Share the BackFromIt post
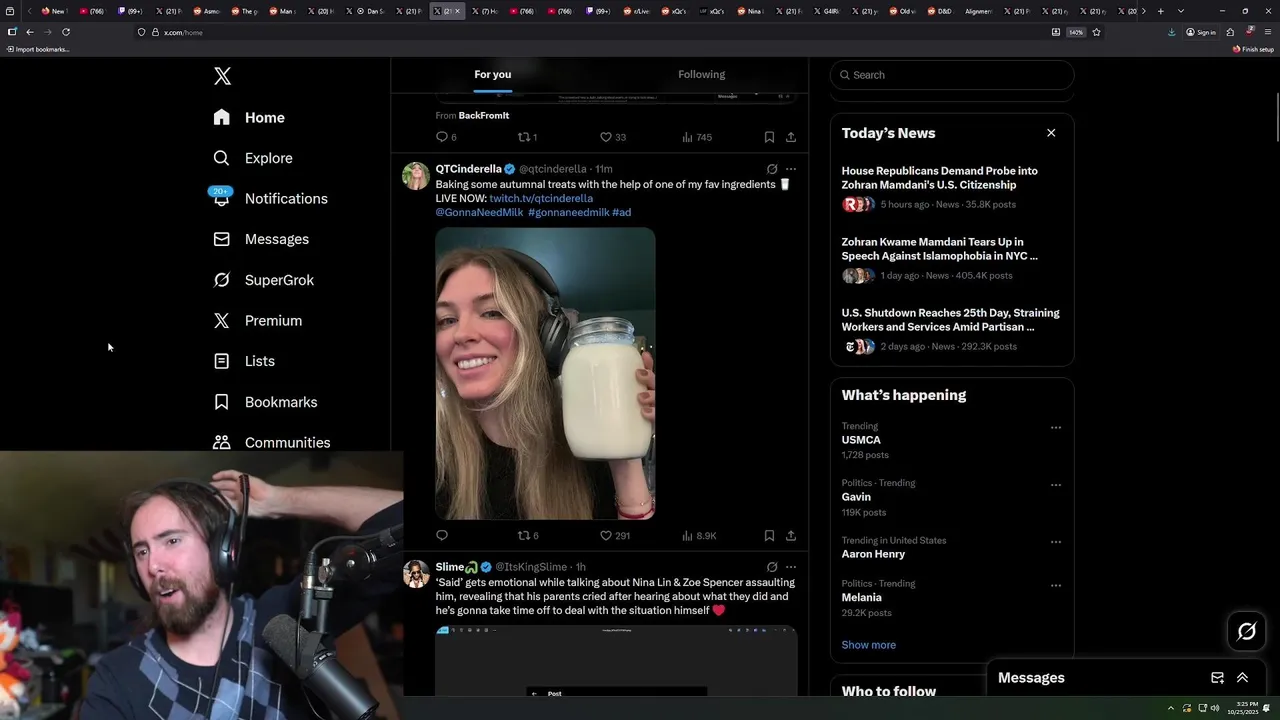The image size is (1280, 720). 791,137
